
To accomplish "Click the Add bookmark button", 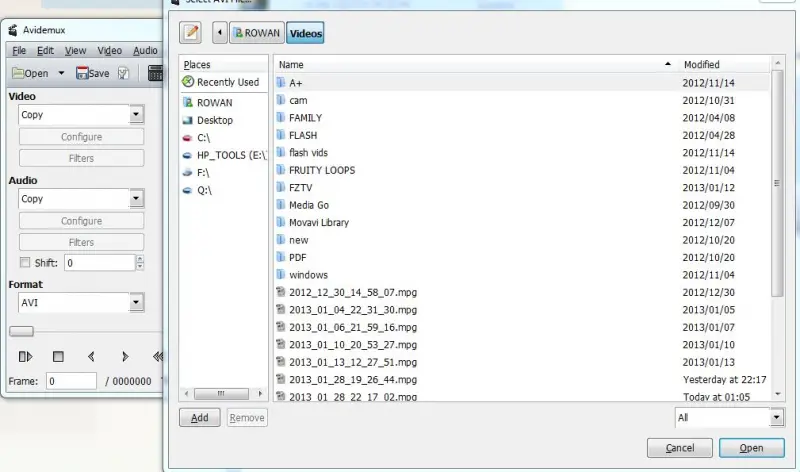I will click(199, 418).
